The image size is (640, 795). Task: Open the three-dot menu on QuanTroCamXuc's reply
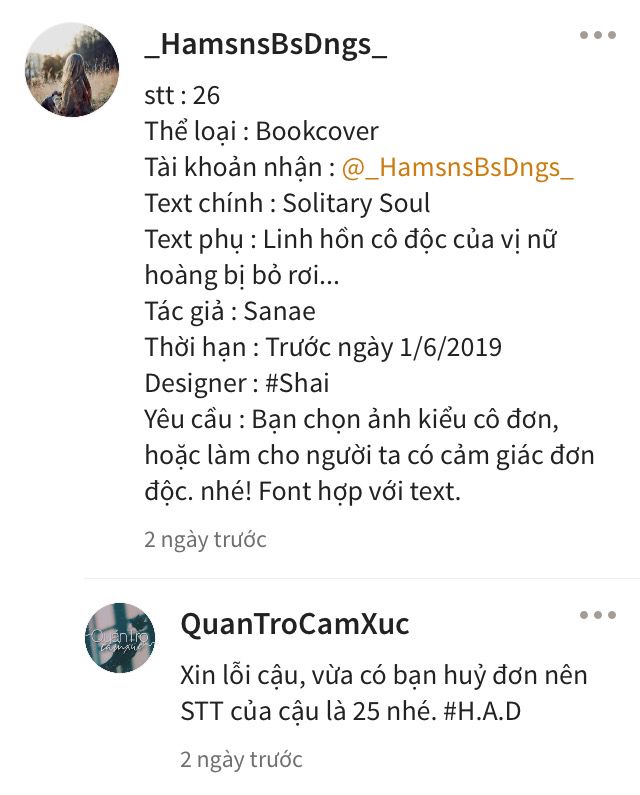tap(597, 615)
